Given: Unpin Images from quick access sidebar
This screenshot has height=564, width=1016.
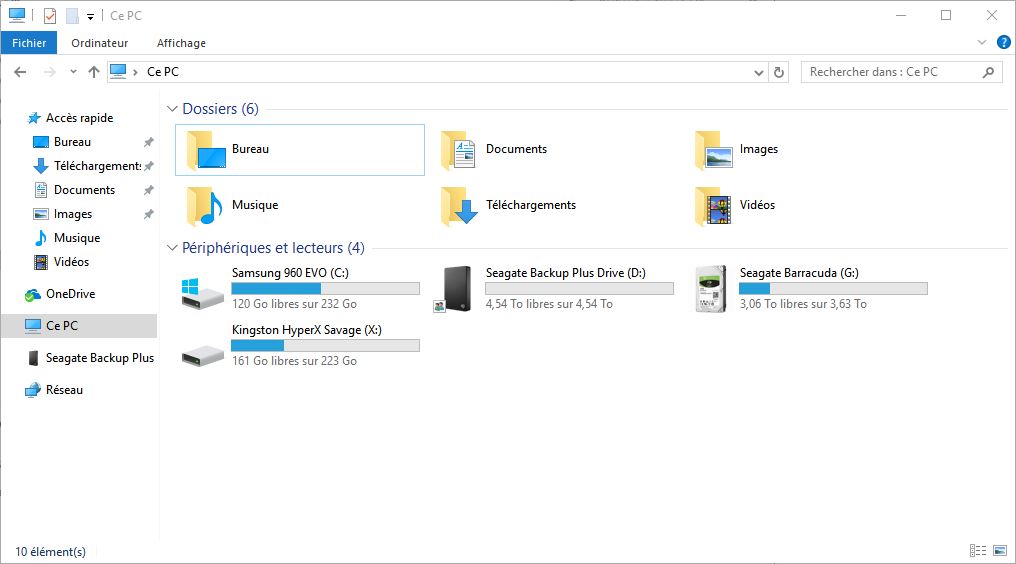Looking at the screenshot, I should pos(148,214).
